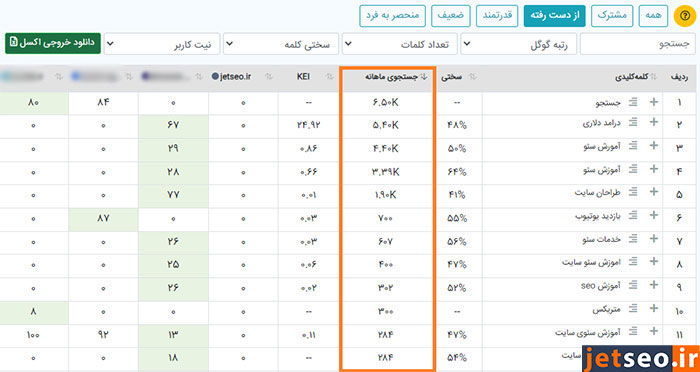Click the monthly search value ۶.۵۰K

click(385, 103)
